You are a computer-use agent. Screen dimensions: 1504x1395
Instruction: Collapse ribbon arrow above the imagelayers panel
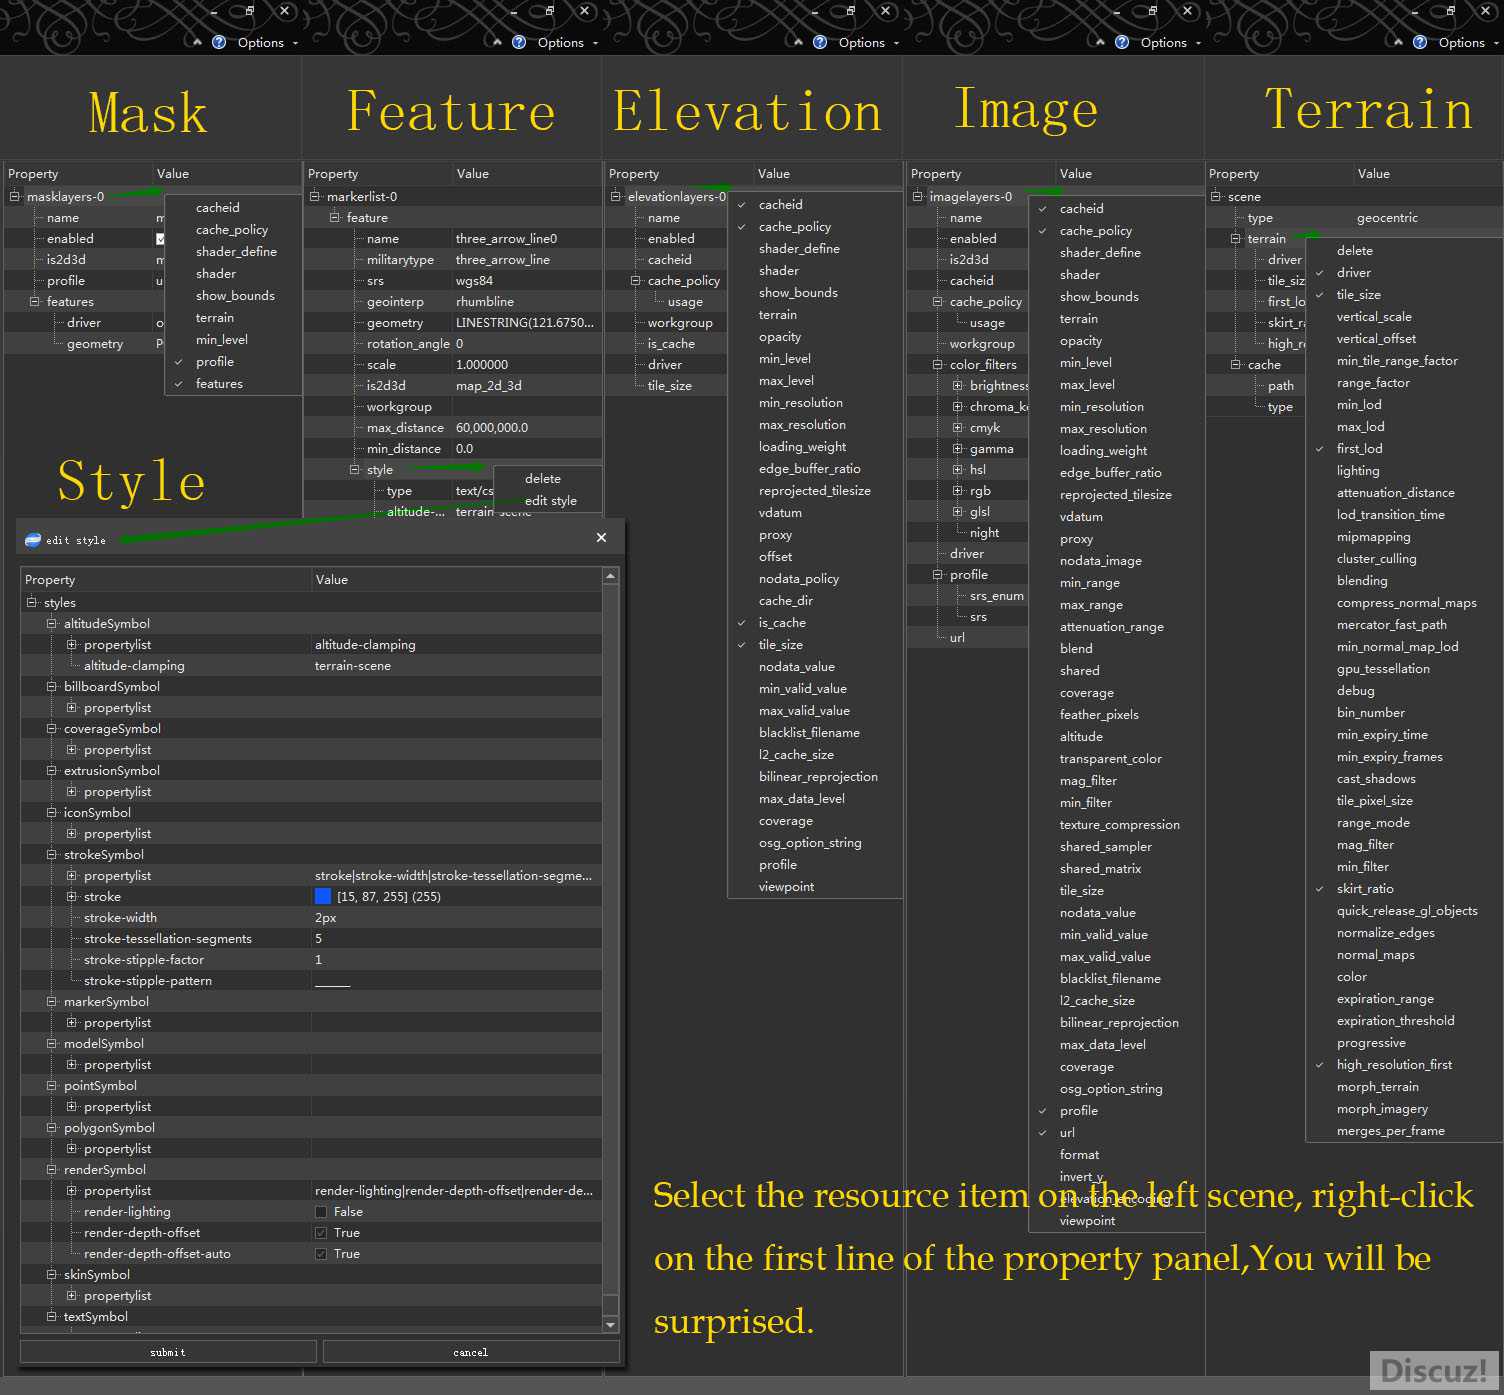1100,42
